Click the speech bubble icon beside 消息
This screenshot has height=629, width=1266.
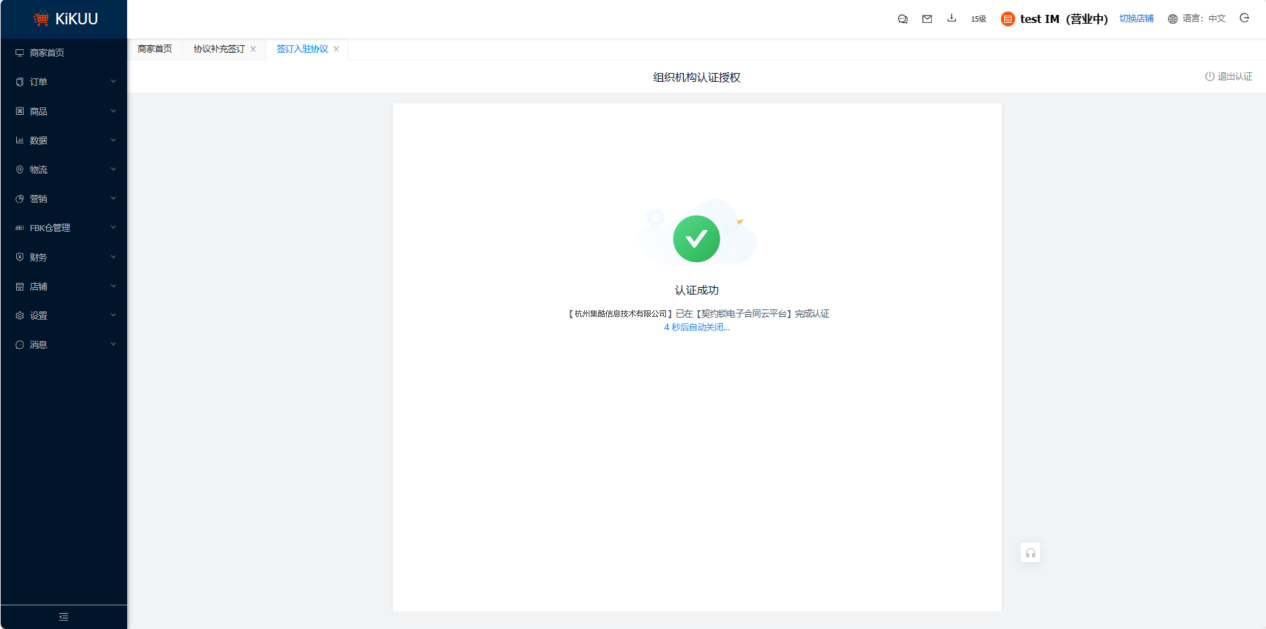pyautogui.click(x=19, y=344)
